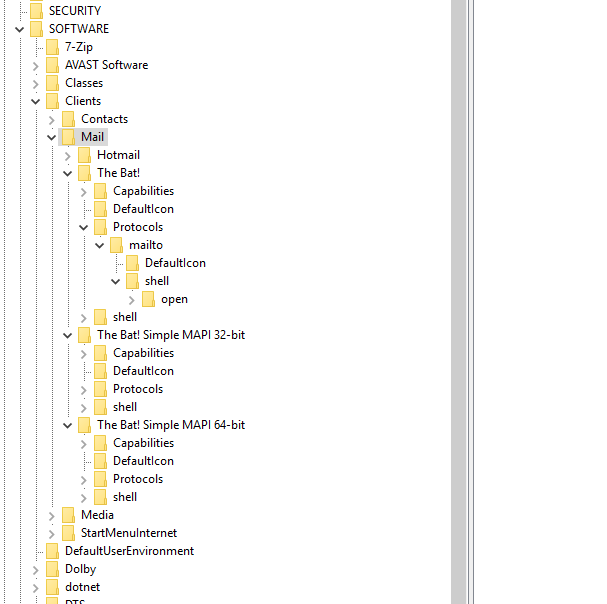
Task: Collapse the selected Mail key
Action: [x=51, y=137]
